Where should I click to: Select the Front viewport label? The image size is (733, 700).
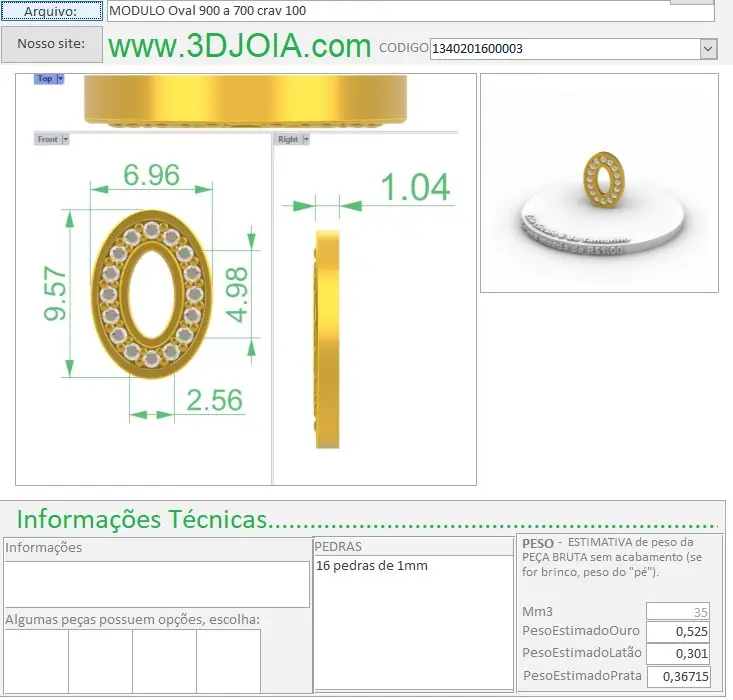(x=48, y=139)
